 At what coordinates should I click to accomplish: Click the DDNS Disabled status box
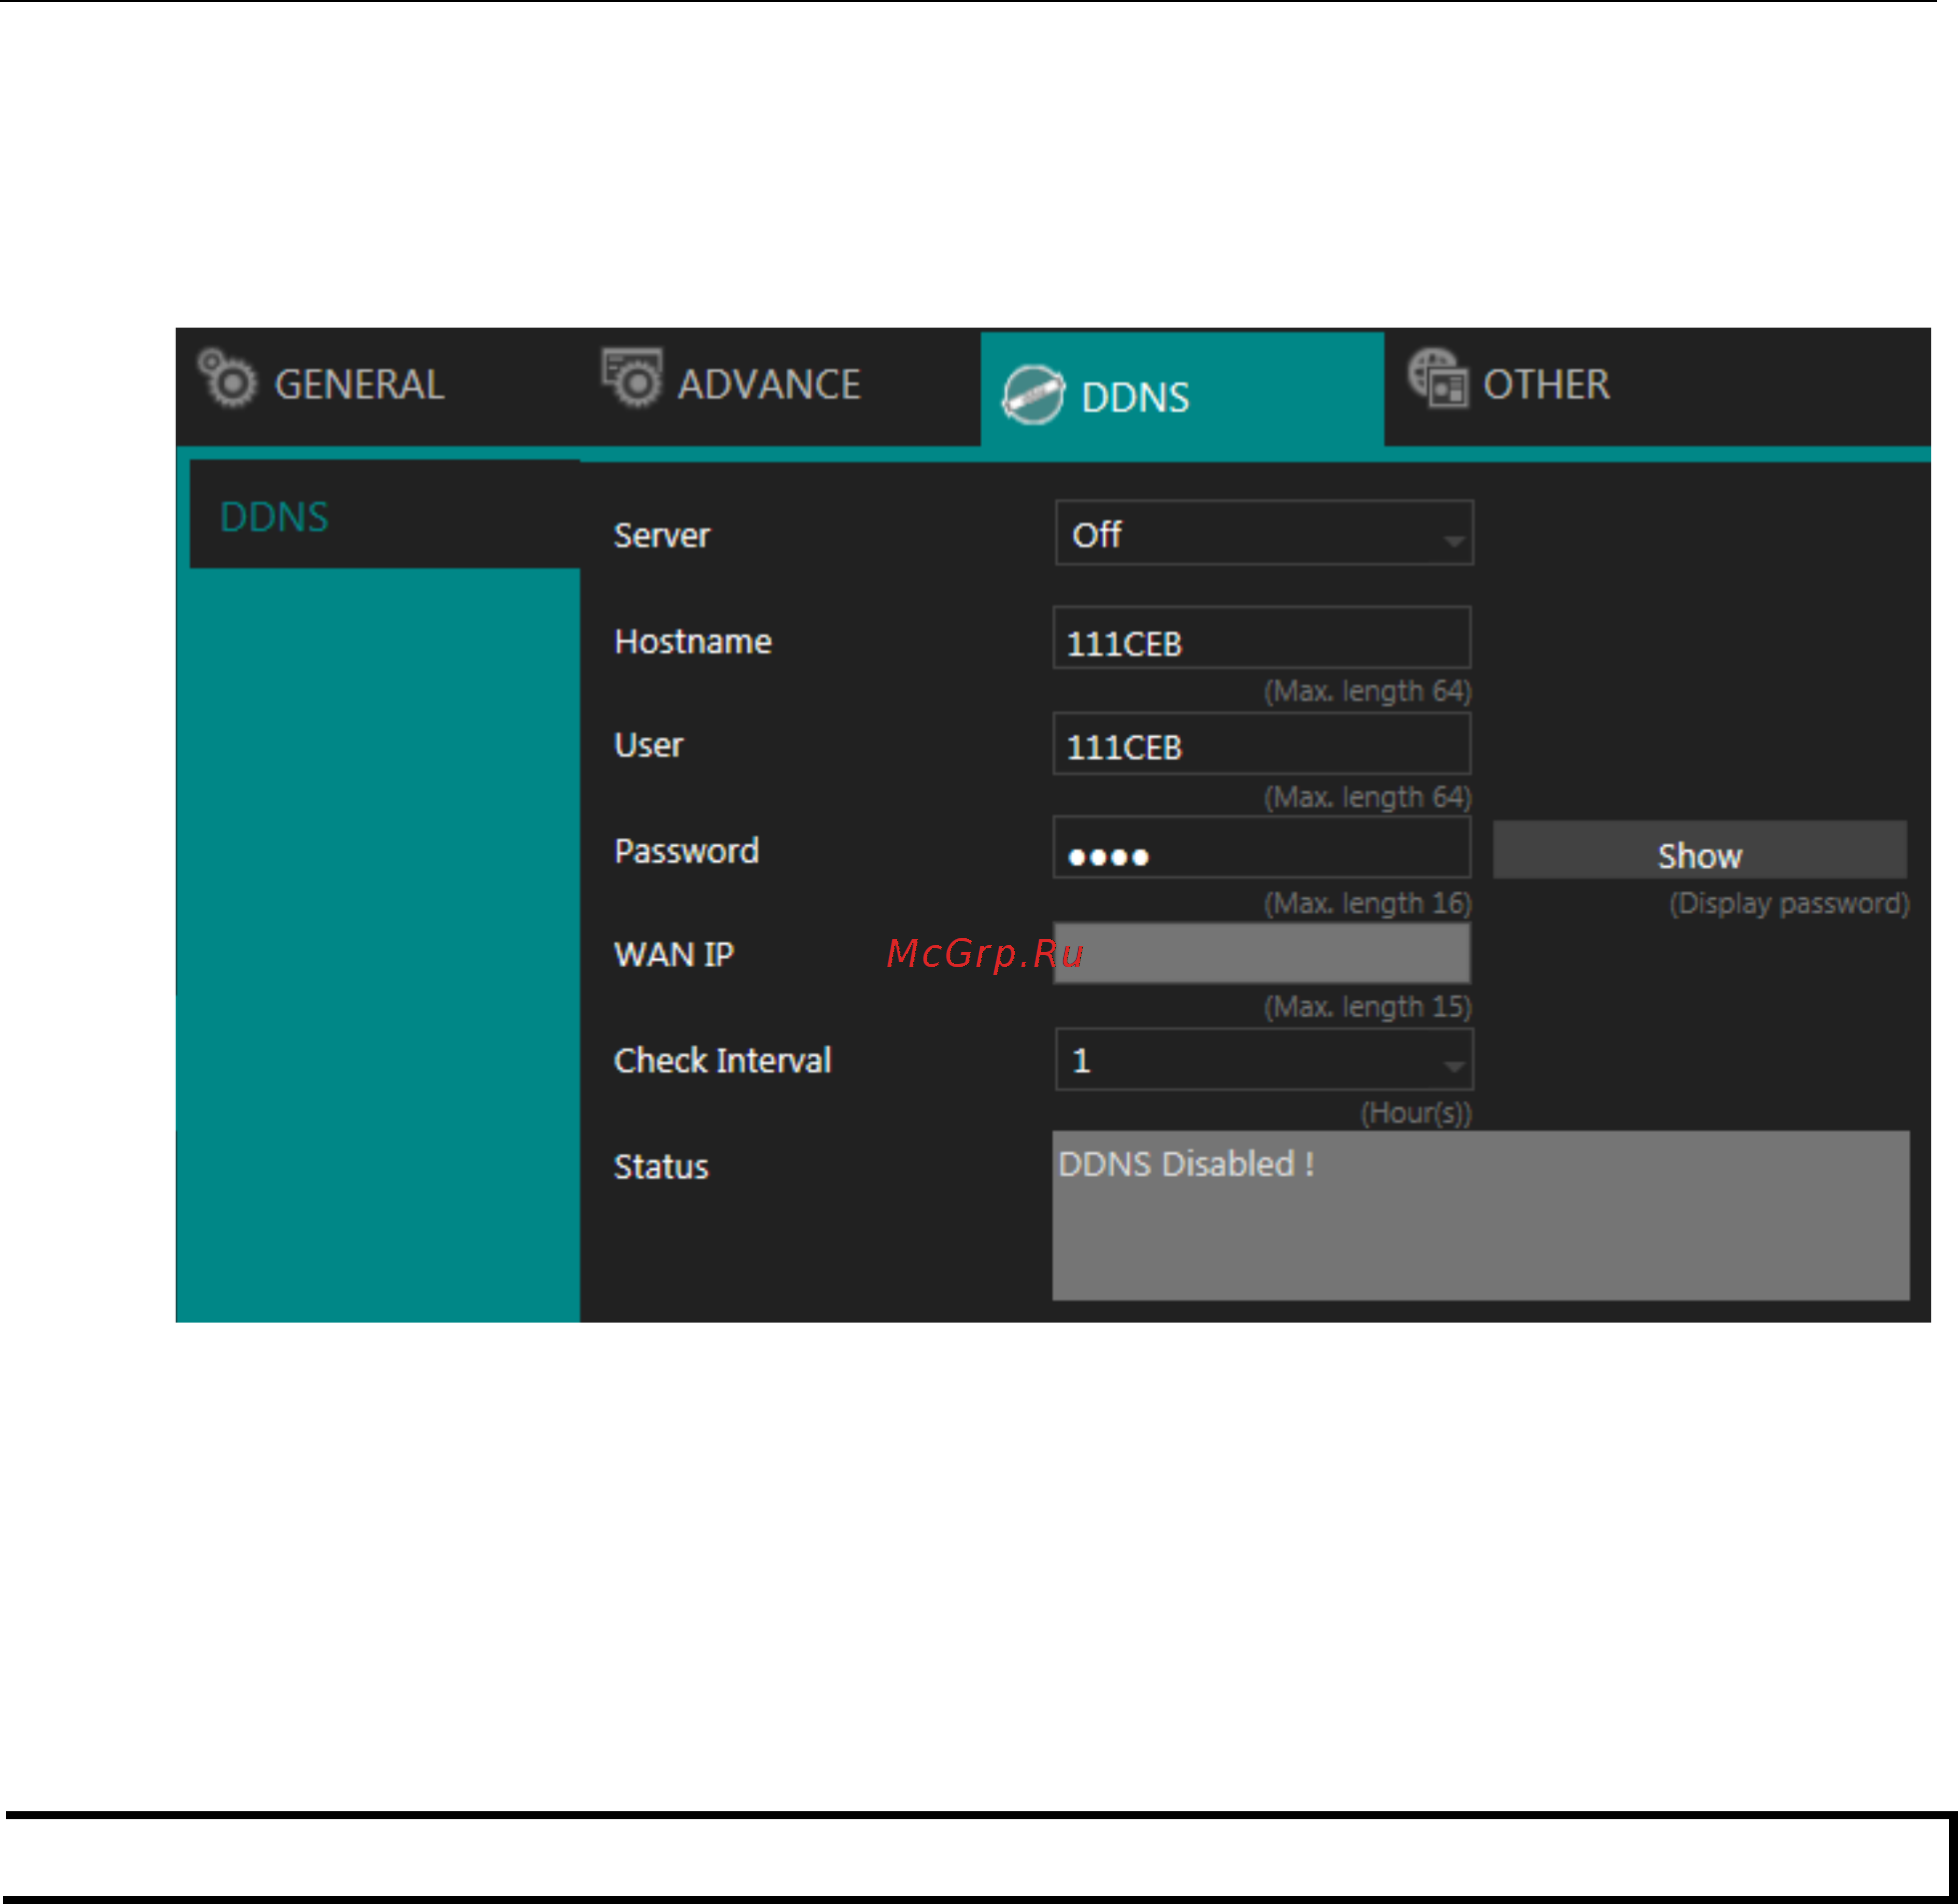tap(1481, 1216)
